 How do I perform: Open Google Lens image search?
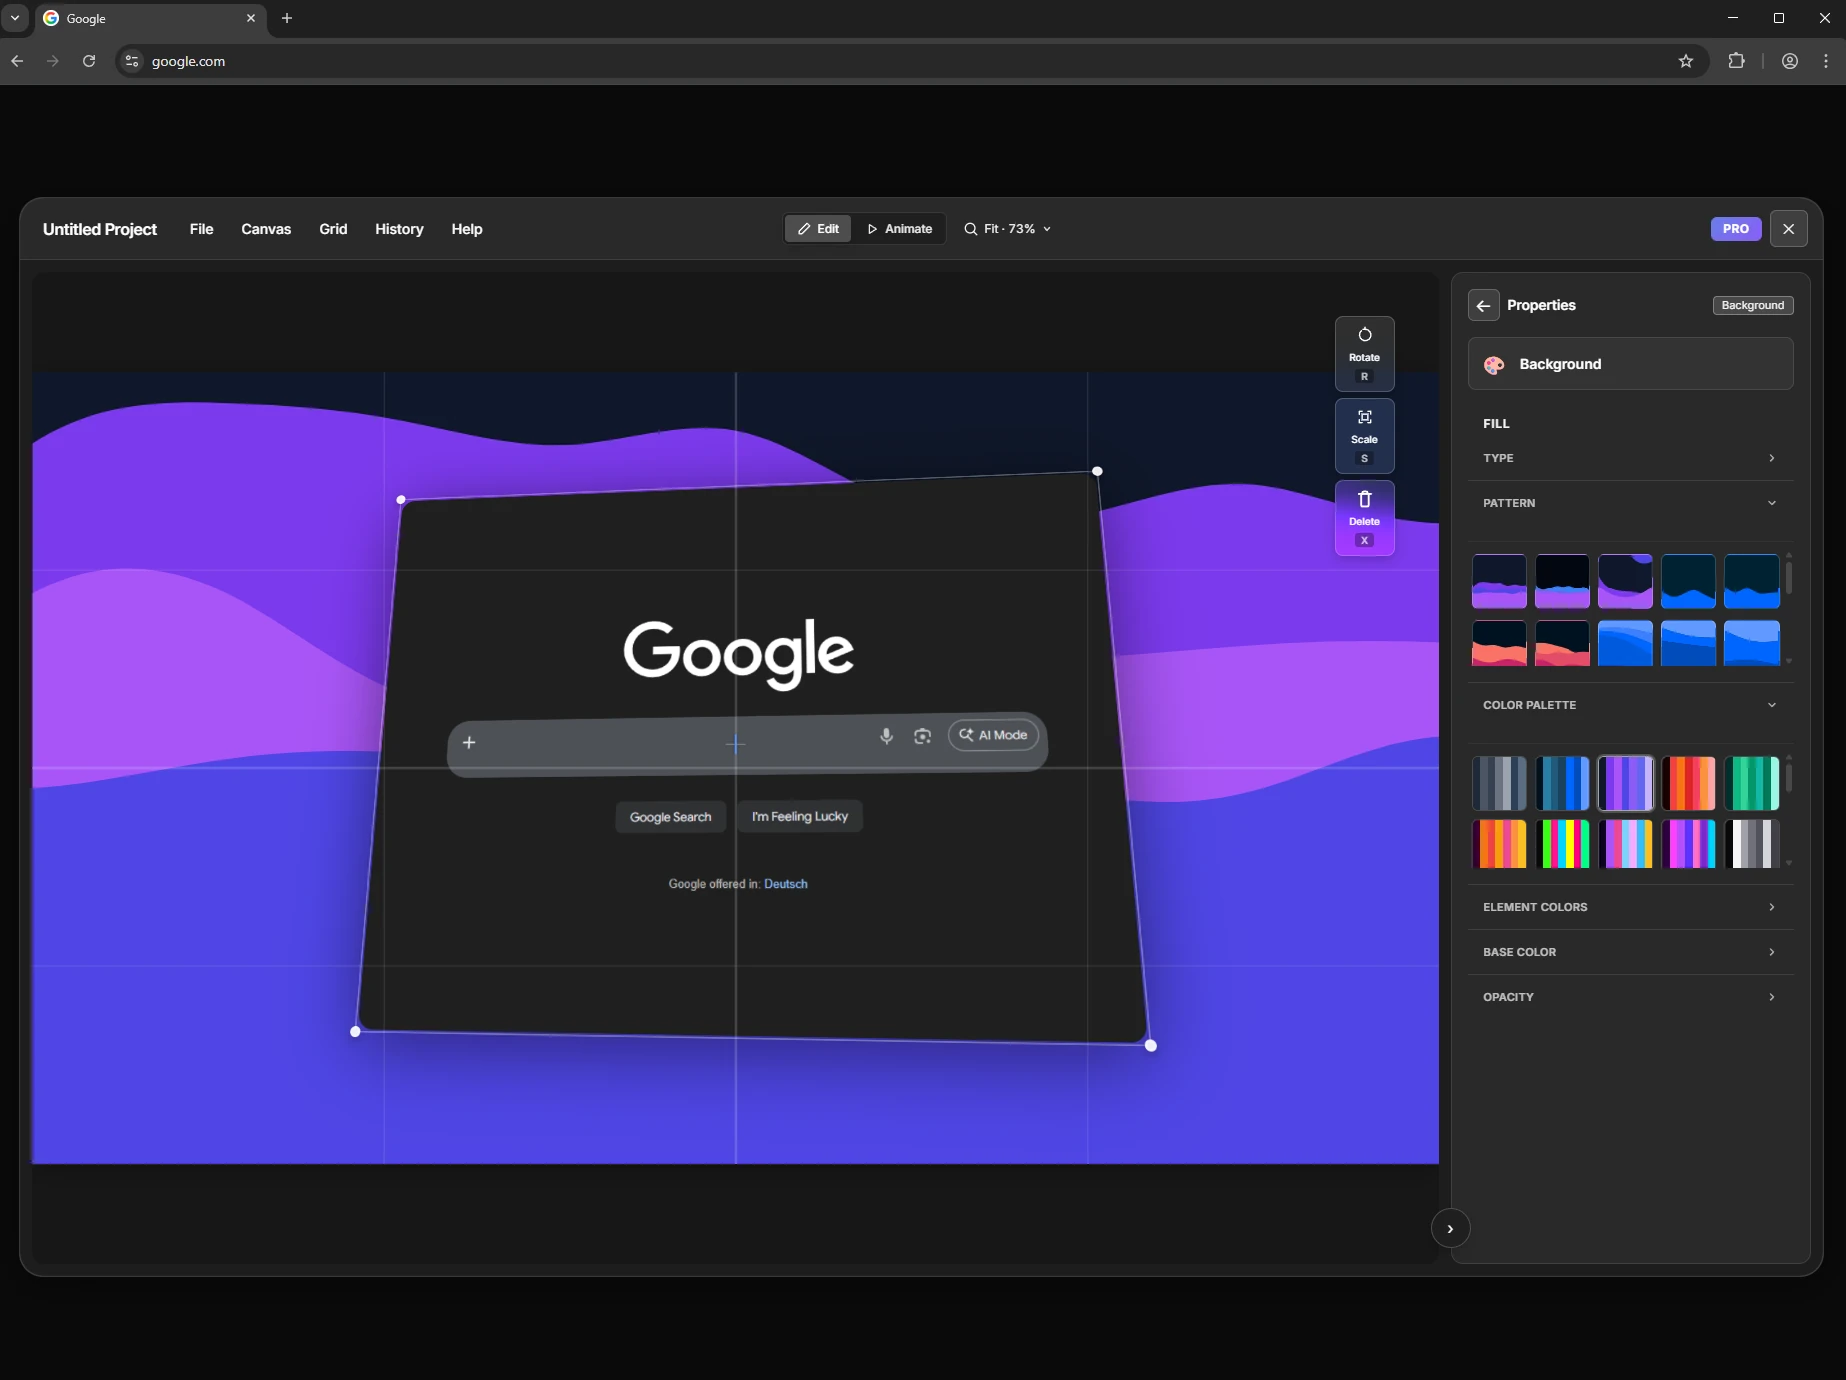coord(922,736)
